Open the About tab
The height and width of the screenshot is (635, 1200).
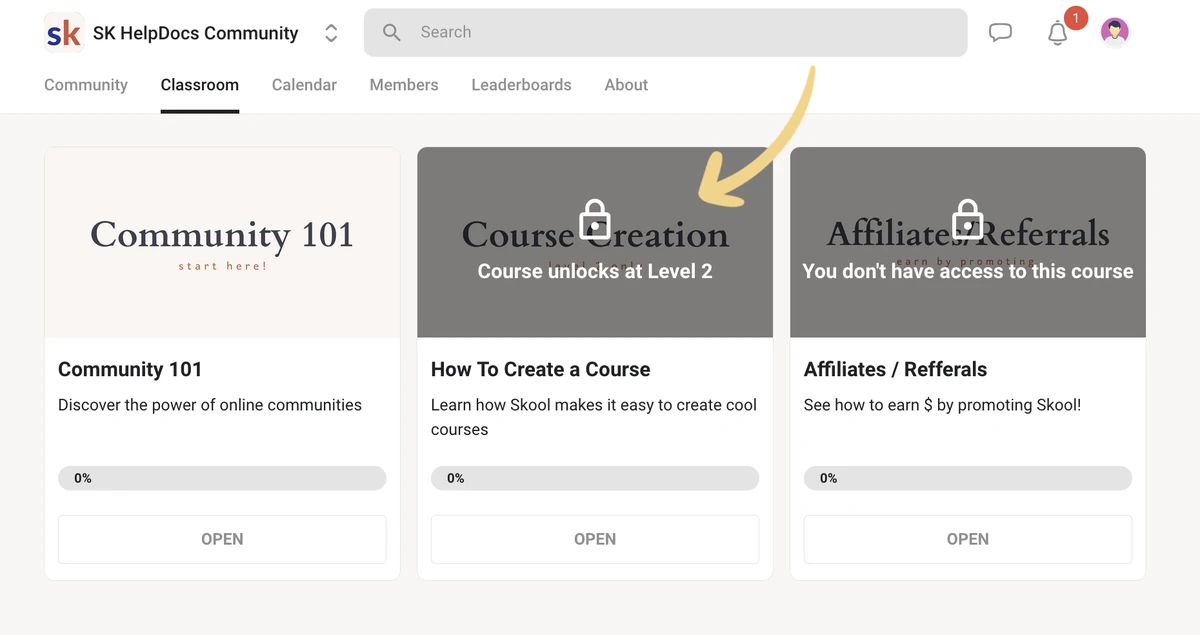coord(626,85)
